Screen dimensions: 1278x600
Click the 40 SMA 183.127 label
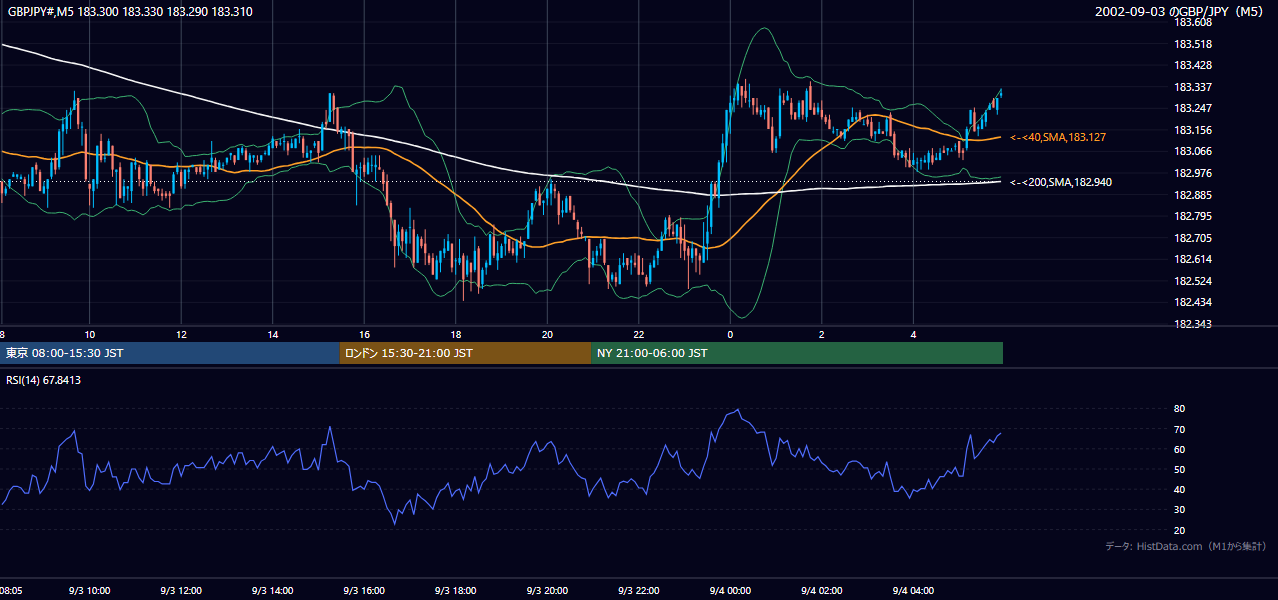click(x=1058, y=137)
